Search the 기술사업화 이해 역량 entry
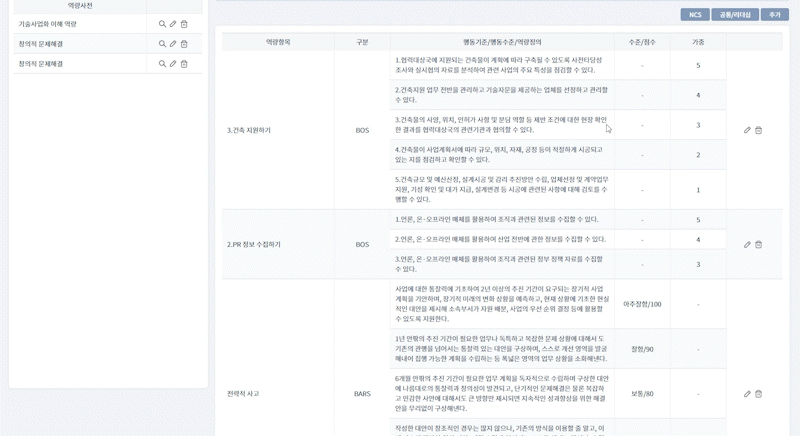 162,24
